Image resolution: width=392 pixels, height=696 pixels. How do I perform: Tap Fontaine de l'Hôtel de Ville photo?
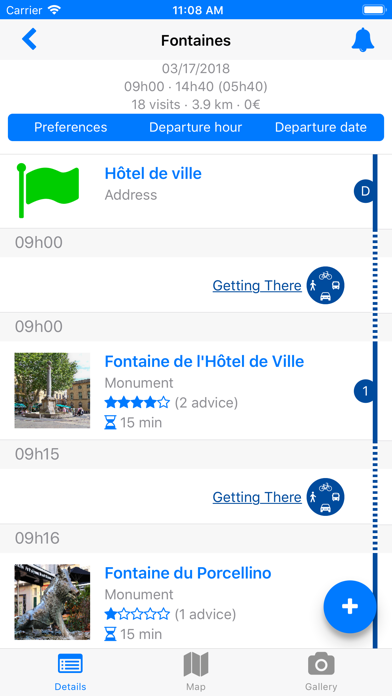pos(52,391)
